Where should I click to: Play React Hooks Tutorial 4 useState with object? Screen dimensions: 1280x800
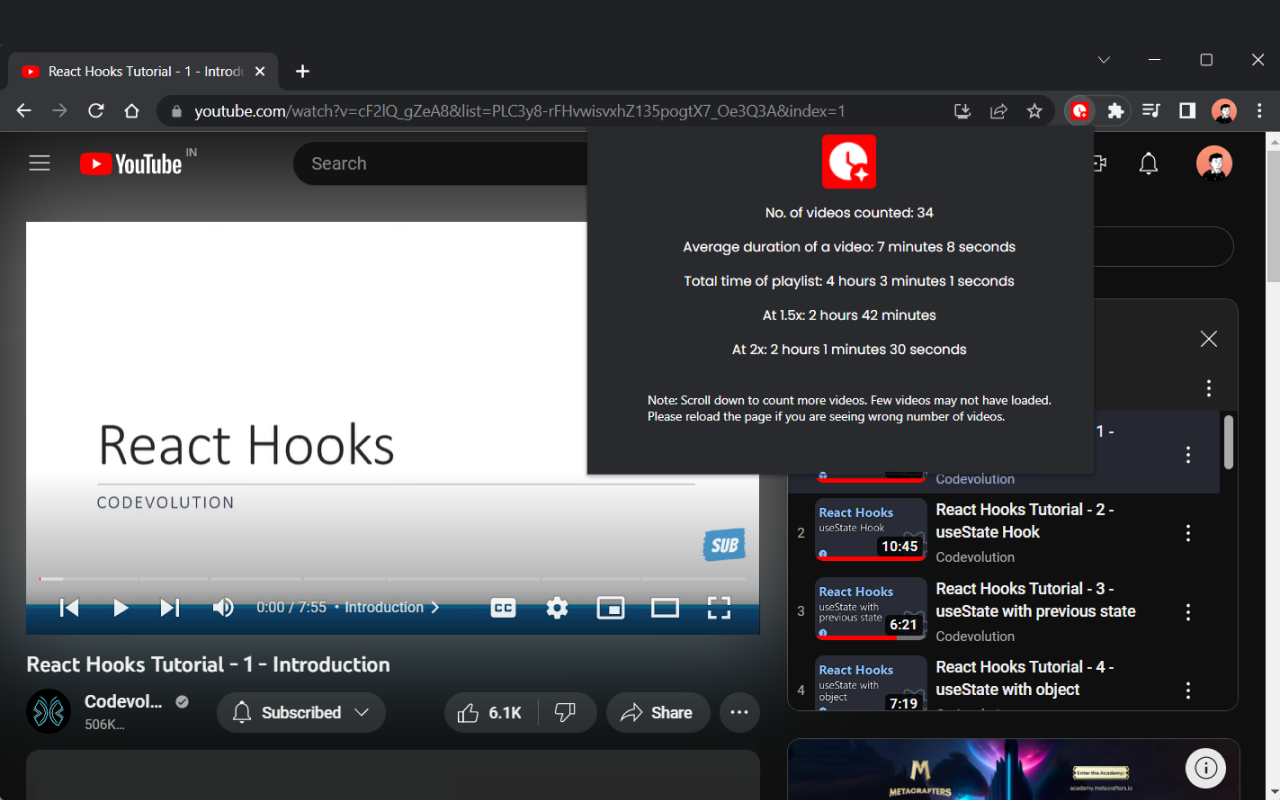[1025, 678]
